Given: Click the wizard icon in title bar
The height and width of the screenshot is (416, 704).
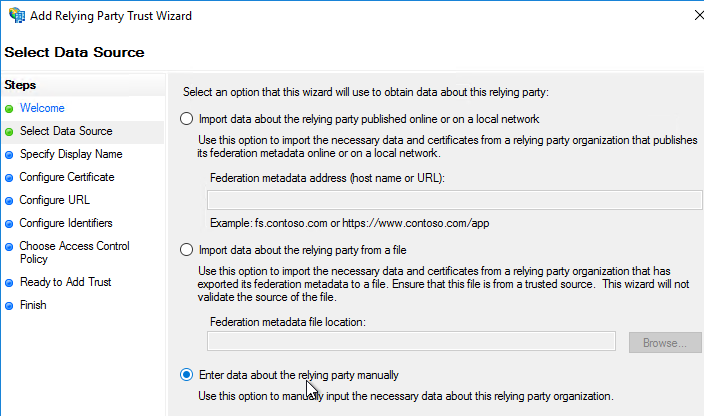Looking at the screenshot, I should tap(17, 15).
